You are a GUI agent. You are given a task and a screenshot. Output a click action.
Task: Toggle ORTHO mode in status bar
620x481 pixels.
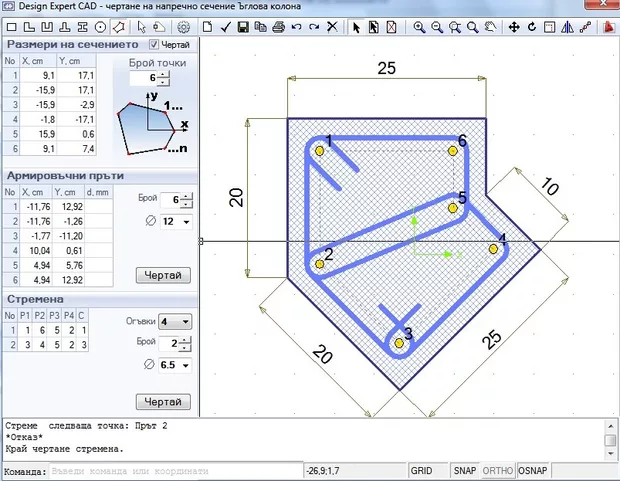coord(497,470)
